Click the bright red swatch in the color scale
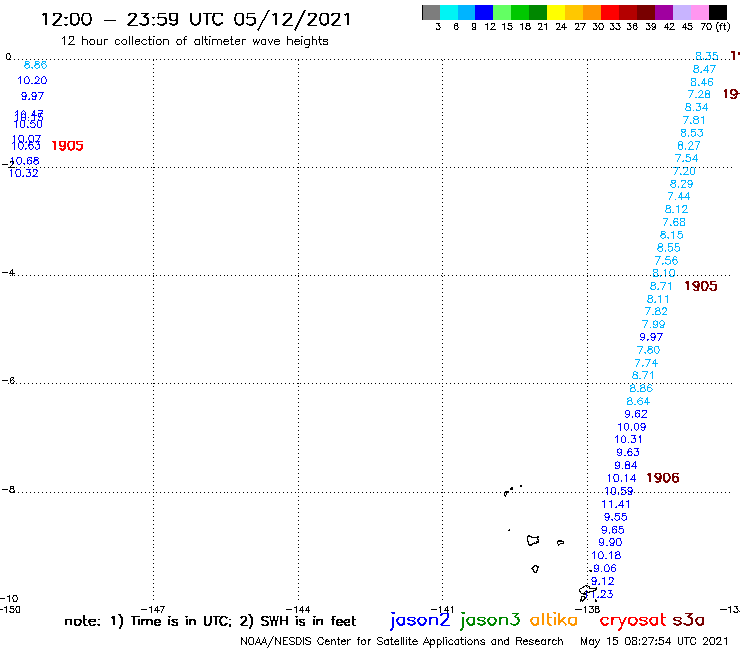The image size is (740, 650). click(609, 12)
